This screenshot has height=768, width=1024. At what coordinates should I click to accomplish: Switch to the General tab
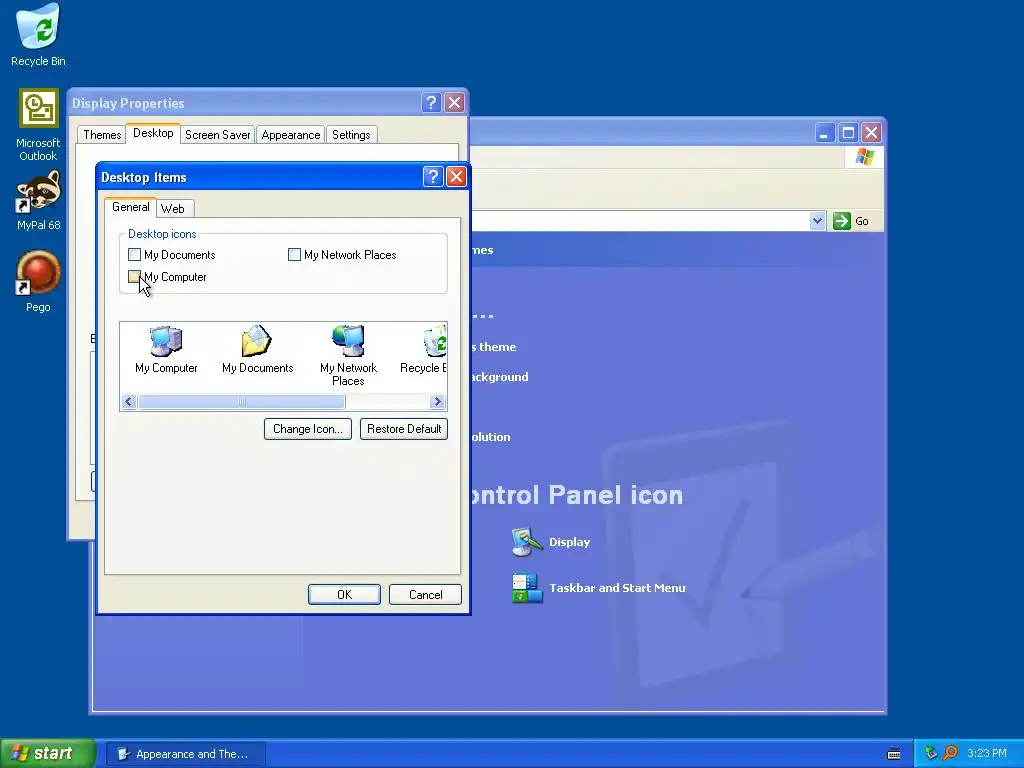click(x=131, y=207)
